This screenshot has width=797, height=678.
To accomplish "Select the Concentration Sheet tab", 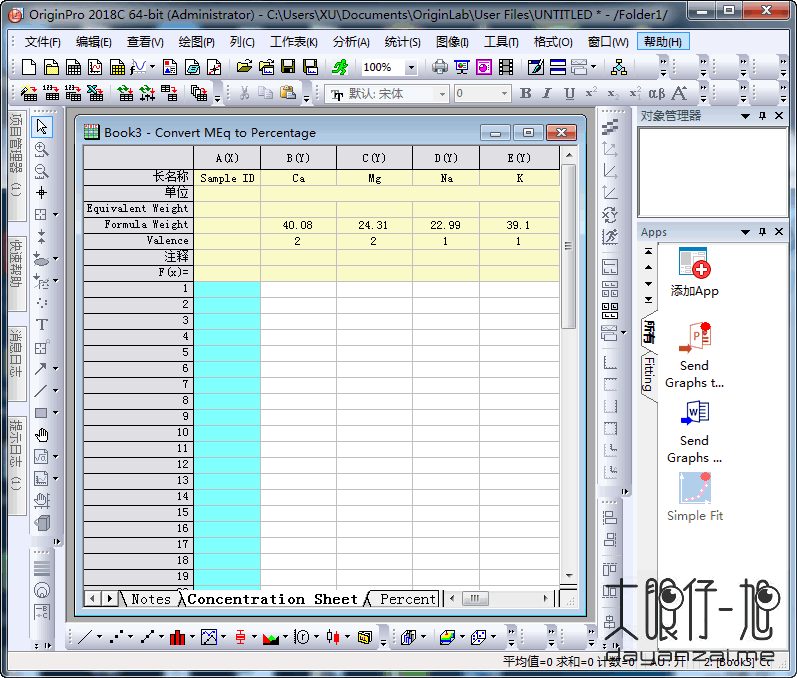I will 272,599.
